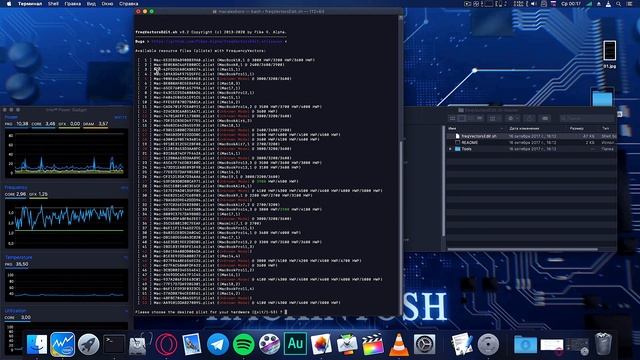640x360 pixels.
Task: Click the Bugs URL link in Terminal
Action: 217,41
